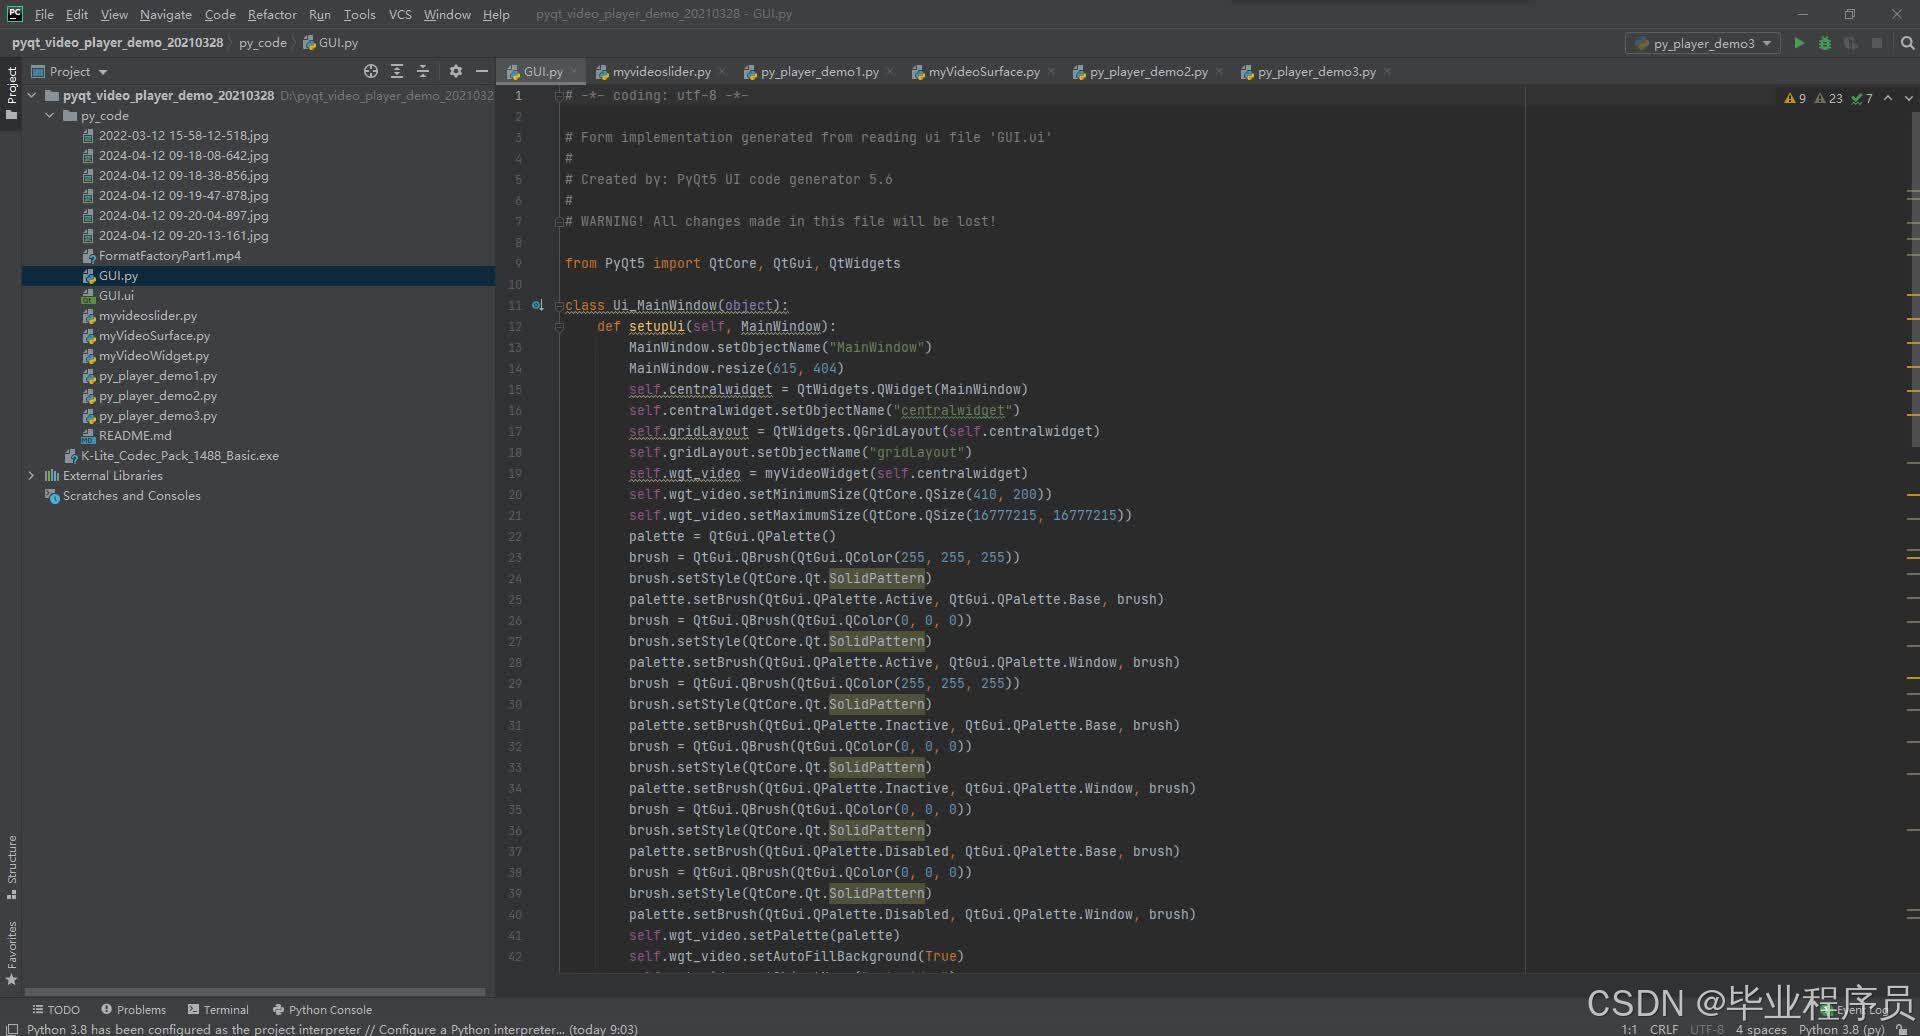Click the CRLF line separator widget
This screenshot has height=1036, width=1920.
1664,1029
